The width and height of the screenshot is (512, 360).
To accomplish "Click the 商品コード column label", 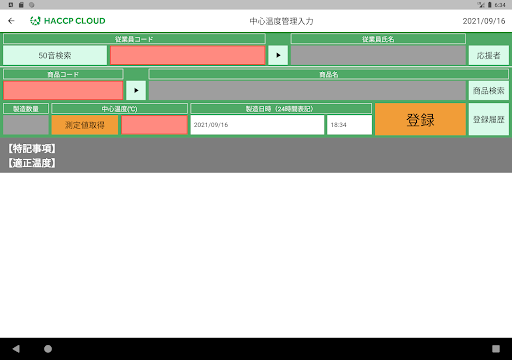I will 63,74.
